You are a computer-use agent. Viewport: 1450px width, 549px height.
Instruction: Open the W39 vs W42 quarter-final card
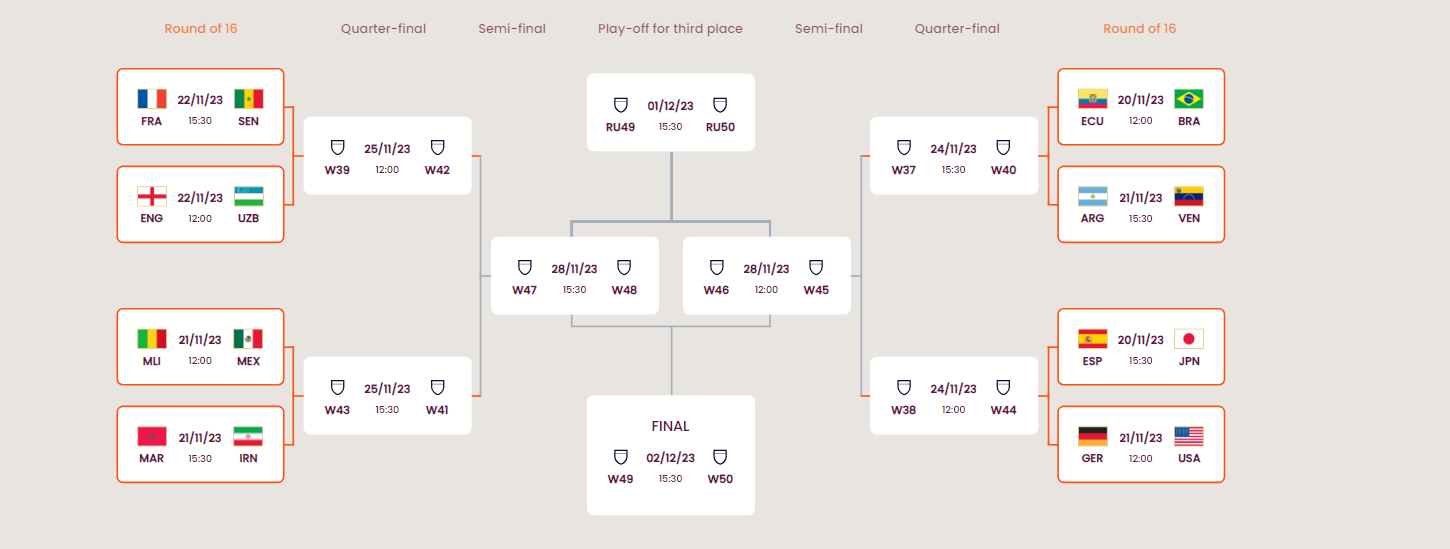tap(387, 156)
